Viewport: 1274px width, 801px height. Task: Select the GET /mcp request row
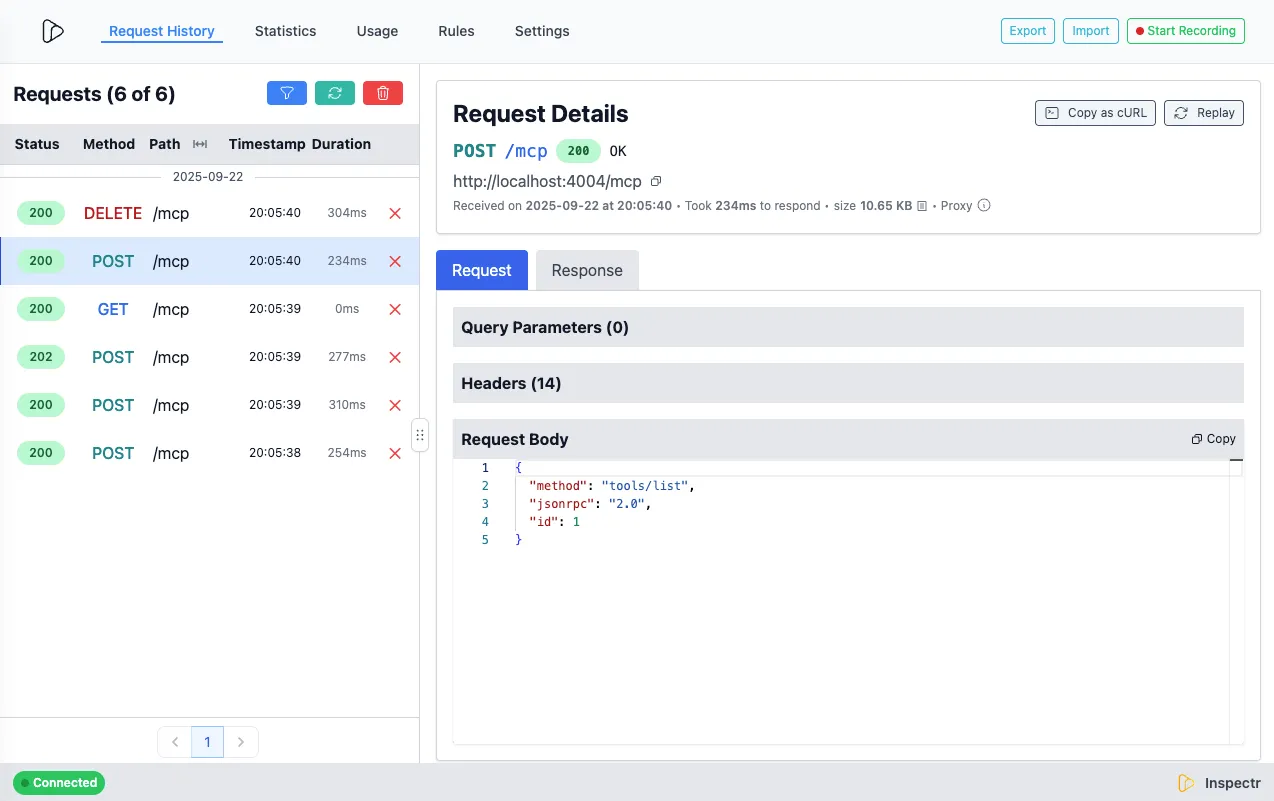pos(200,309)
